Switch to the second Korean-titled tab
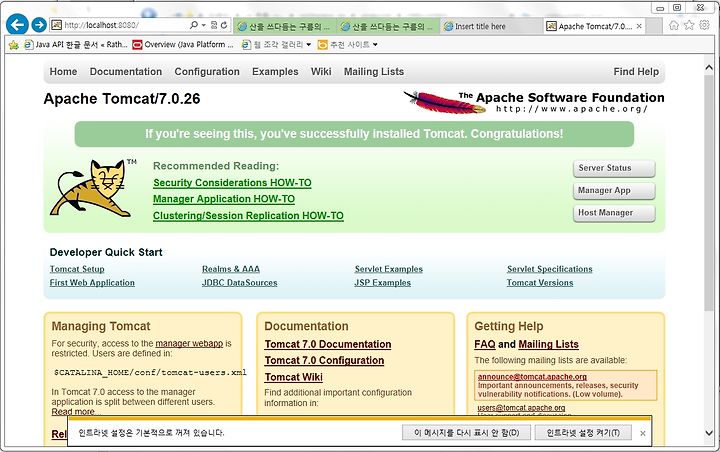 [388, 26]
